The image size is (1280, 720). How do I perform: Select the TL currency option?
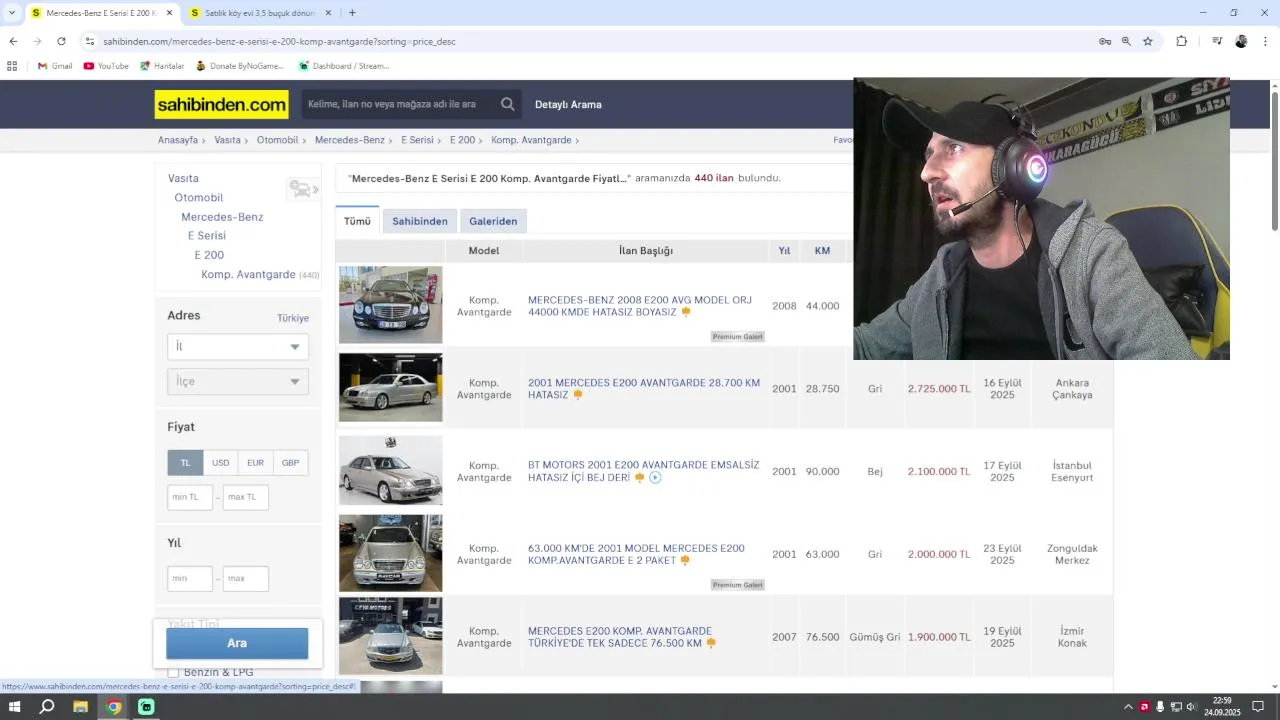185,463
